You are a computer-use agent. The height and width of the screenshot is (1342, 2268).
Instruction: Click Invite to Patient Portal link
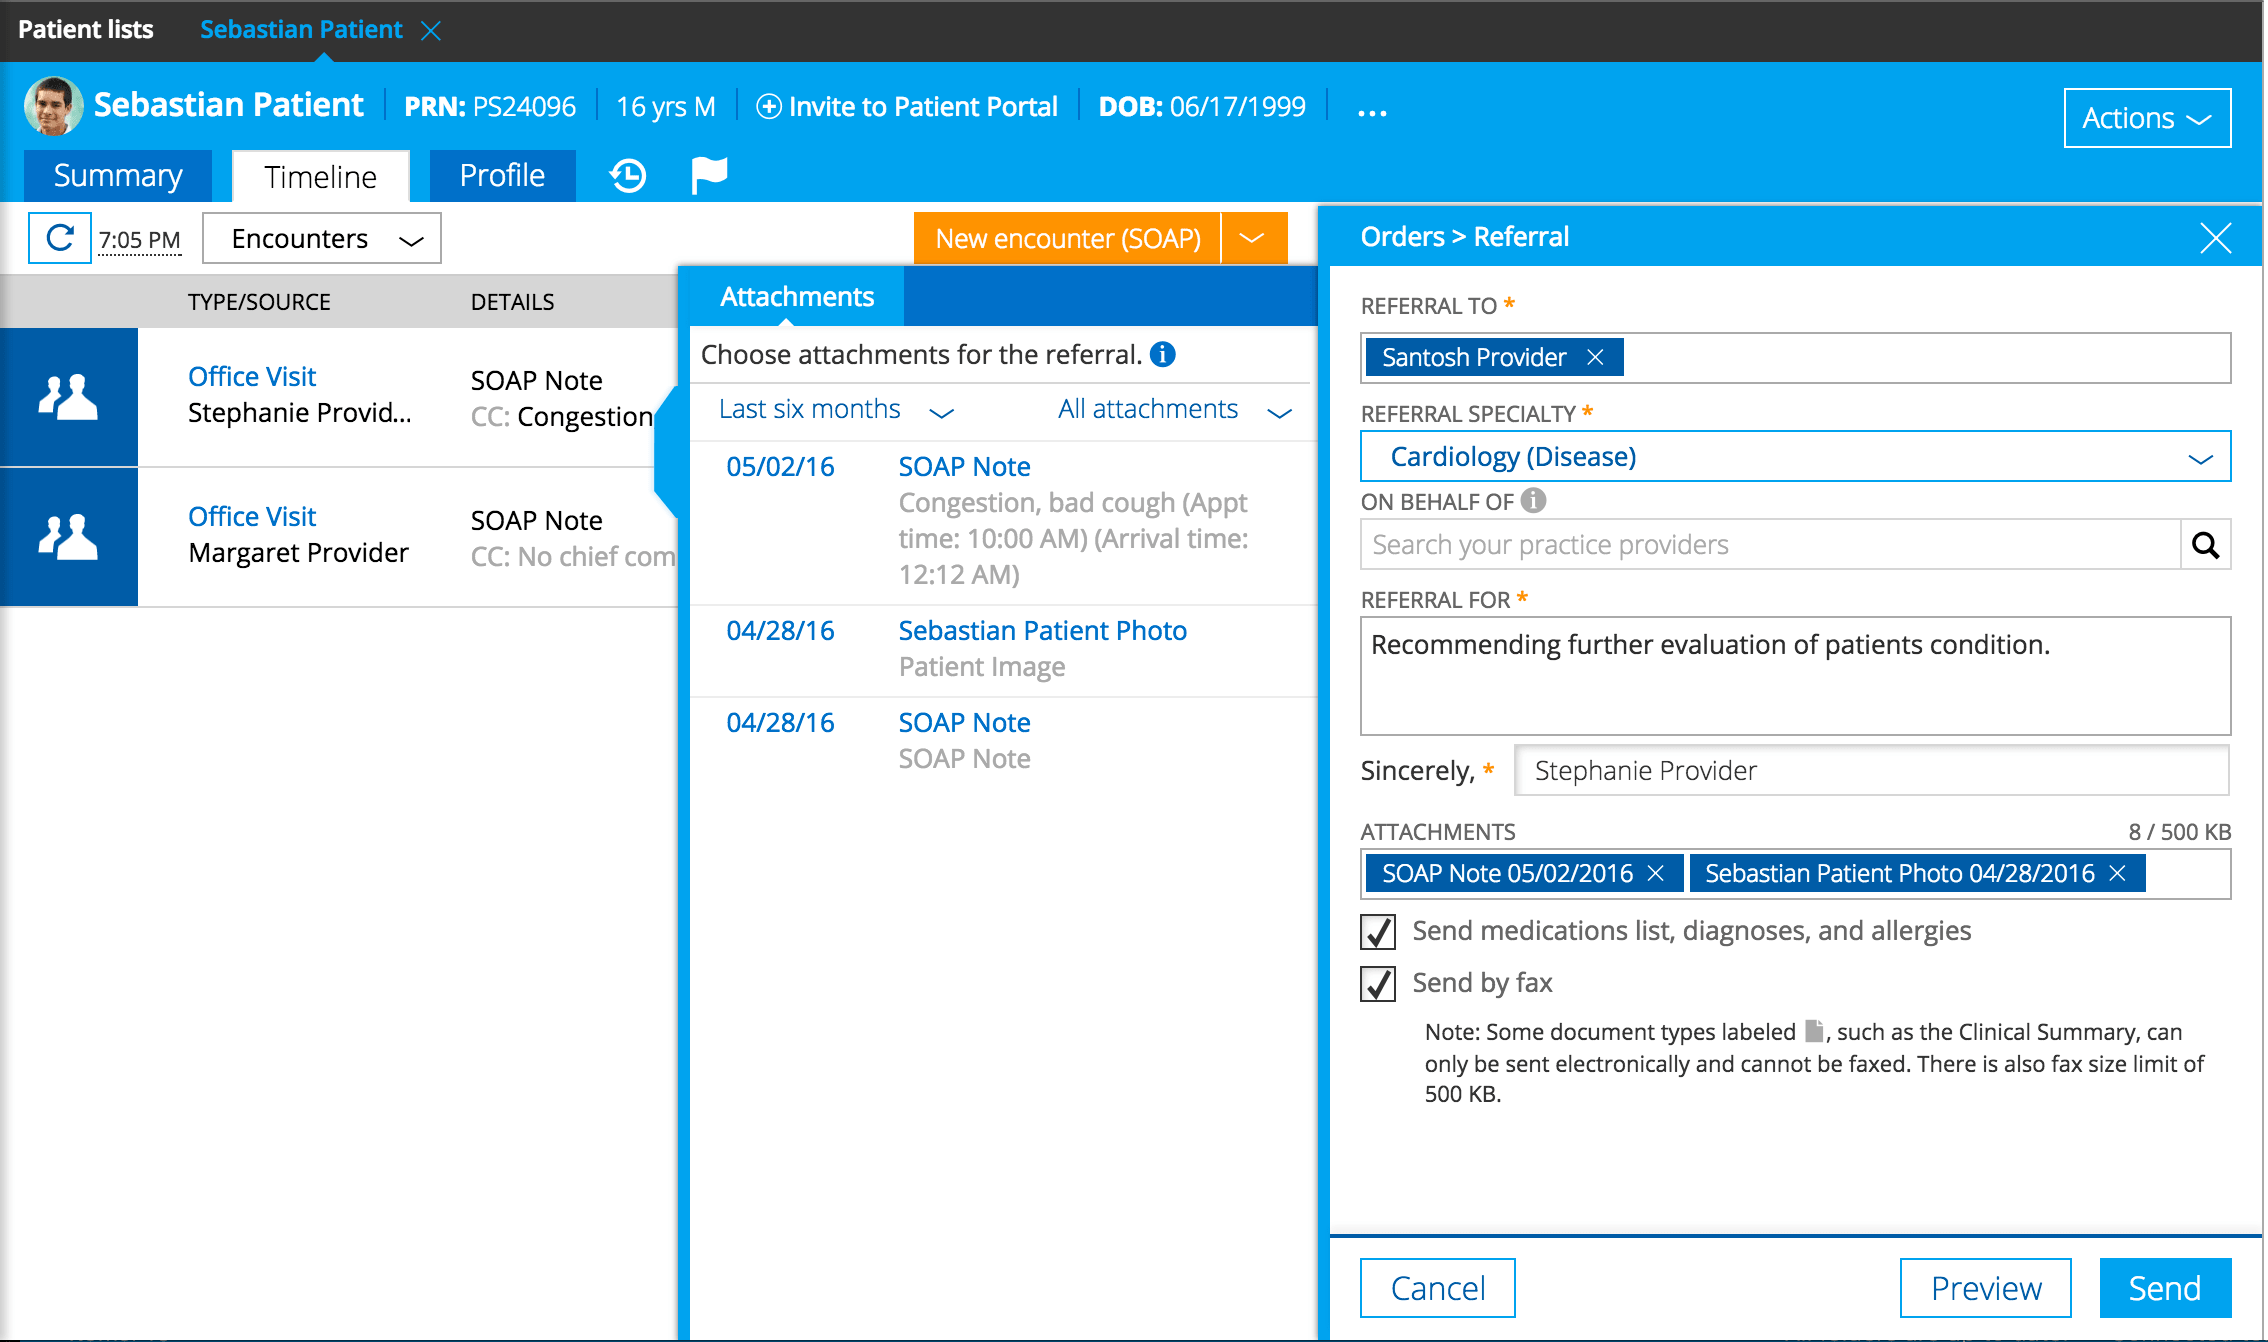pyautogui.click(x=907, y=107)
